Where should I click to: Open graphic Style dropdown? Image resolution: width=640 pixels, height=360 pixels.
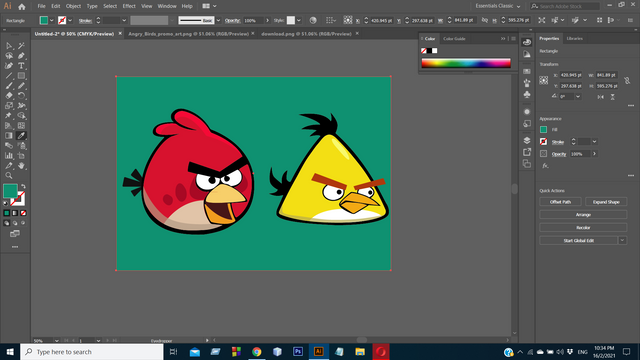click(x=299, y=20)
